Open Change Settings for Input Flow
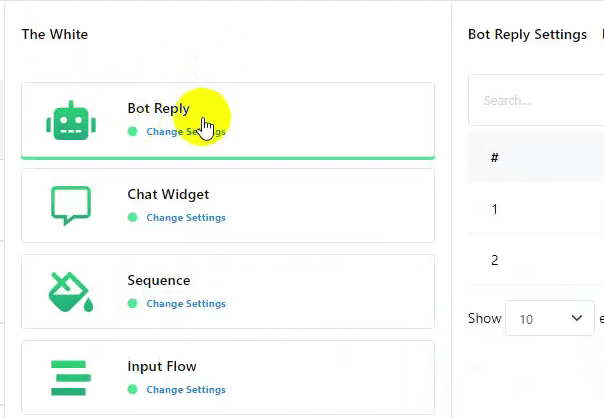 (186, 390)
